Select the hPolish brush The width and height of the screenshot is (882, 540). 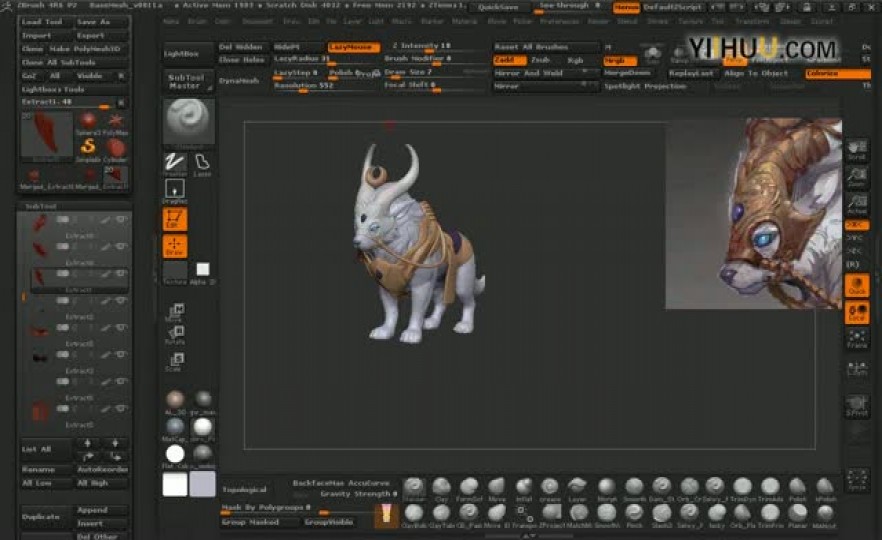point(825,489)
